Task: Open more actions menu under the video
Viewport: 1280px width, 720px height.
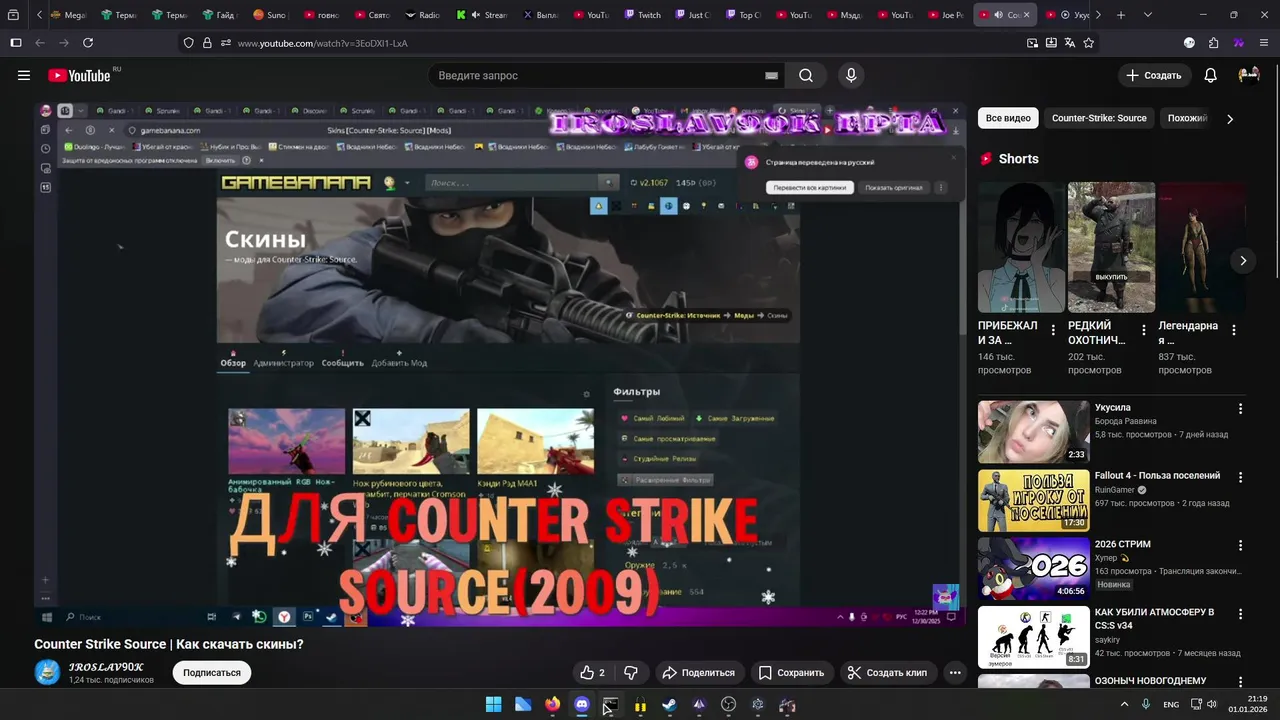Action: (x=955, y=673)
